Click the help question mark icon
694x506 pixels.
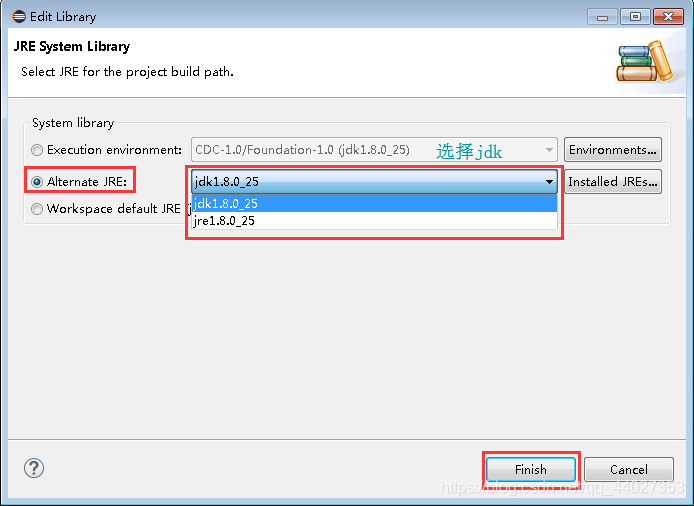click(34, 468)
